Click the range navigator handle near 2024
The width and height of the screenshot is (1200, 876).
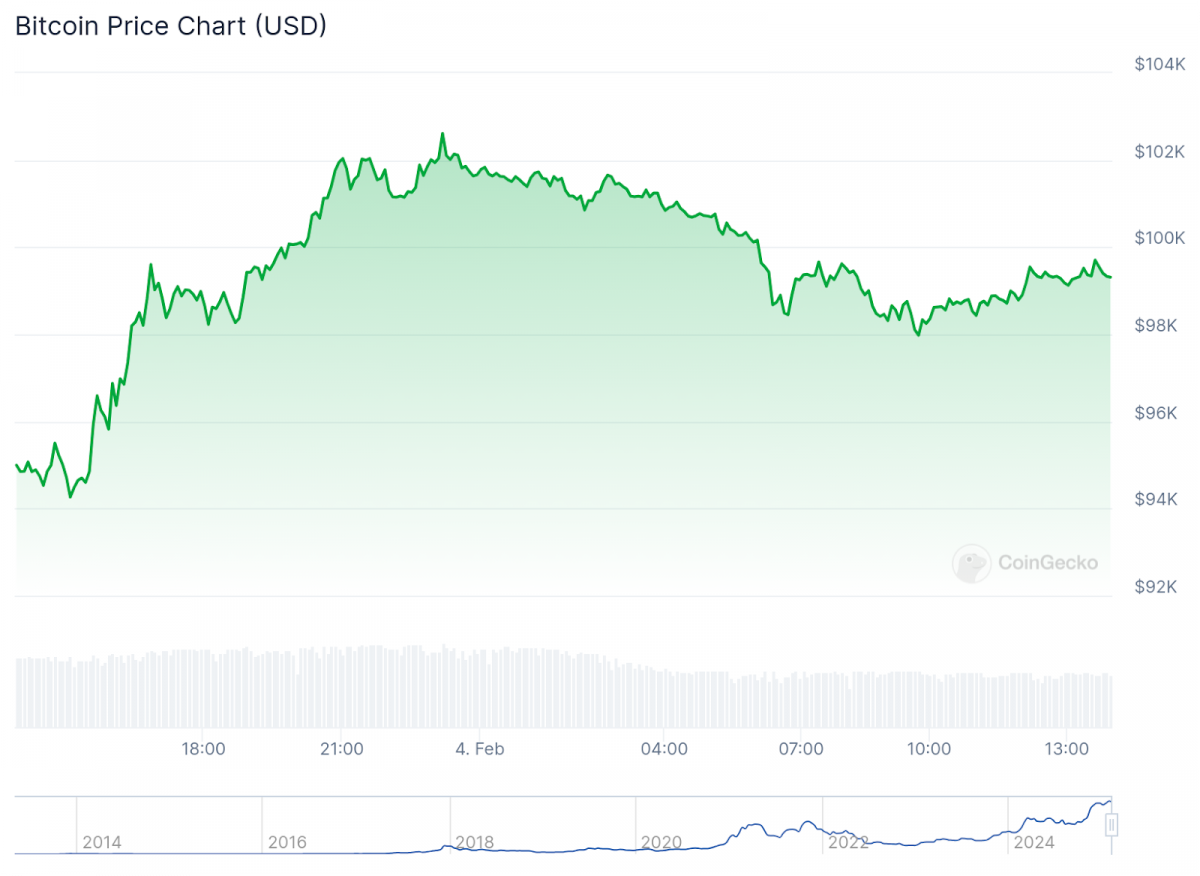(1111, 825)
